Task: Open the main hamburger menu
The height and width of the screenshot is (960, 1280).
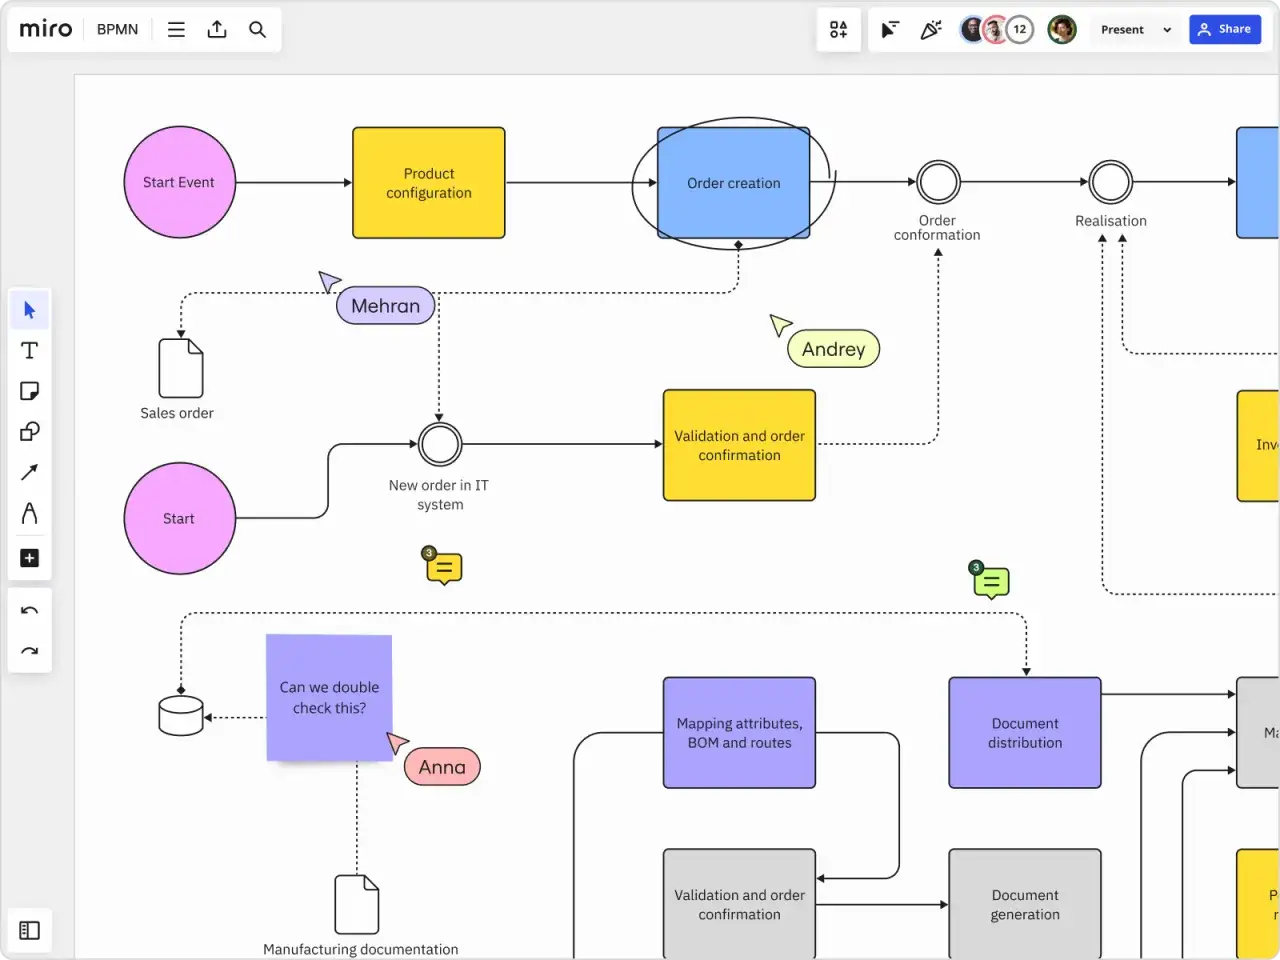Action: [x=176, y=29]
